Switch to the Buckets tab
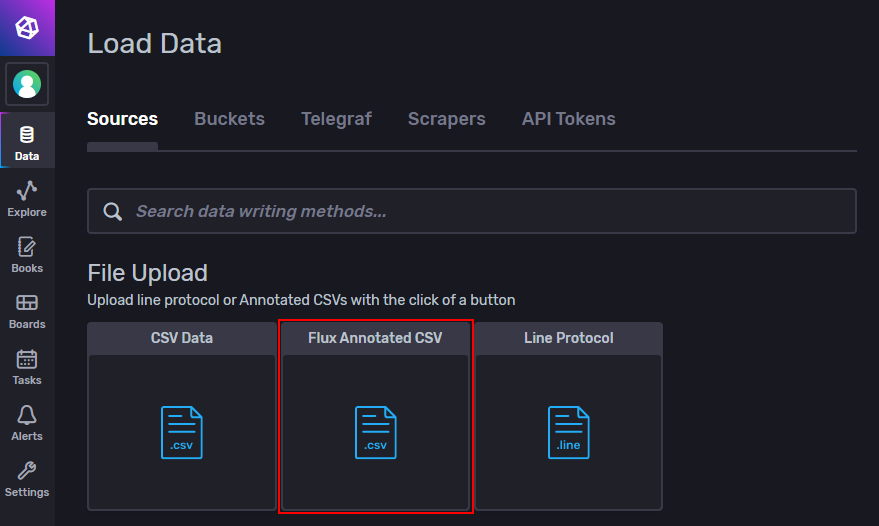 pos(229,119)
